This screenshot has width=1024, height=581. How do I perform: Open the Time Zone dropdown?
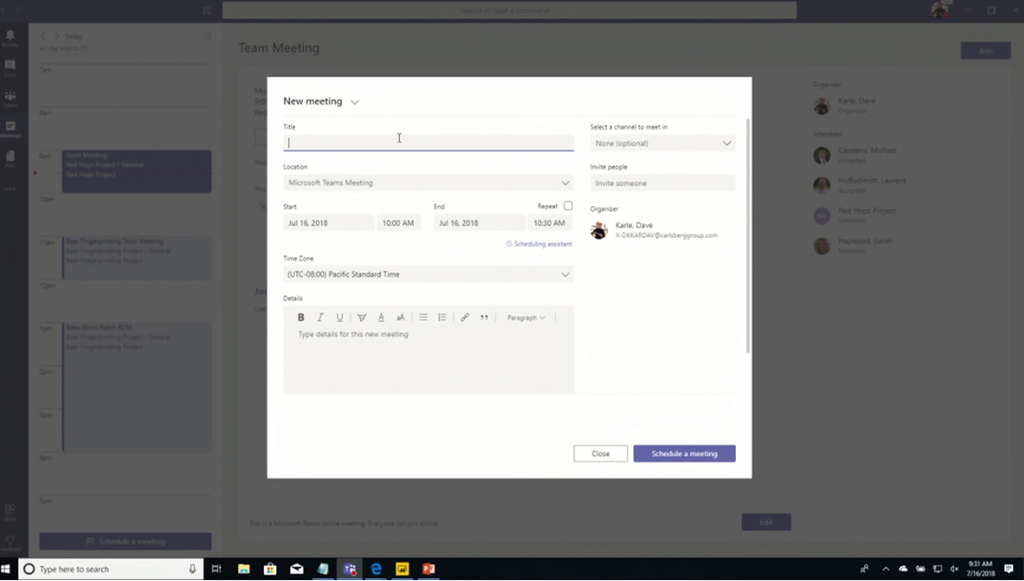565,274
